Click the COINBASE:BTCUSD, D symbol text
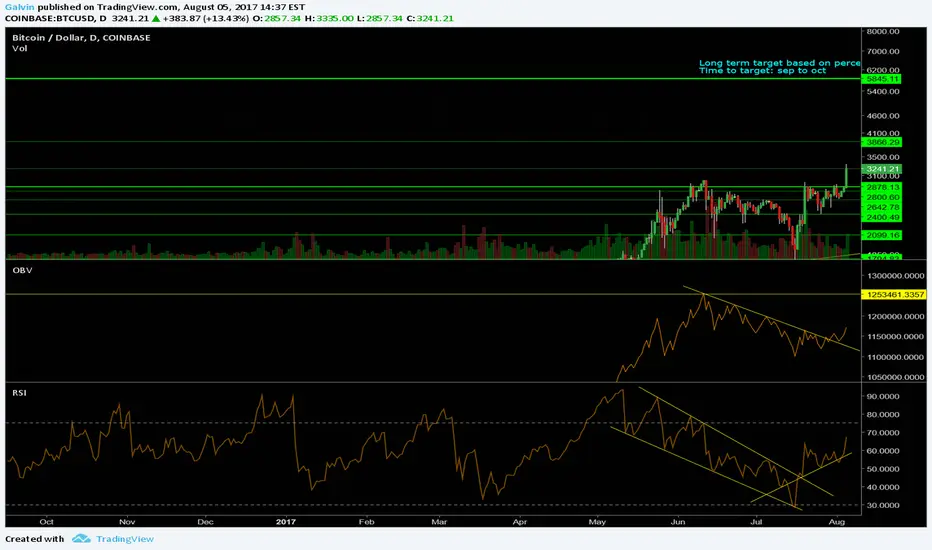 click(56, 18)
